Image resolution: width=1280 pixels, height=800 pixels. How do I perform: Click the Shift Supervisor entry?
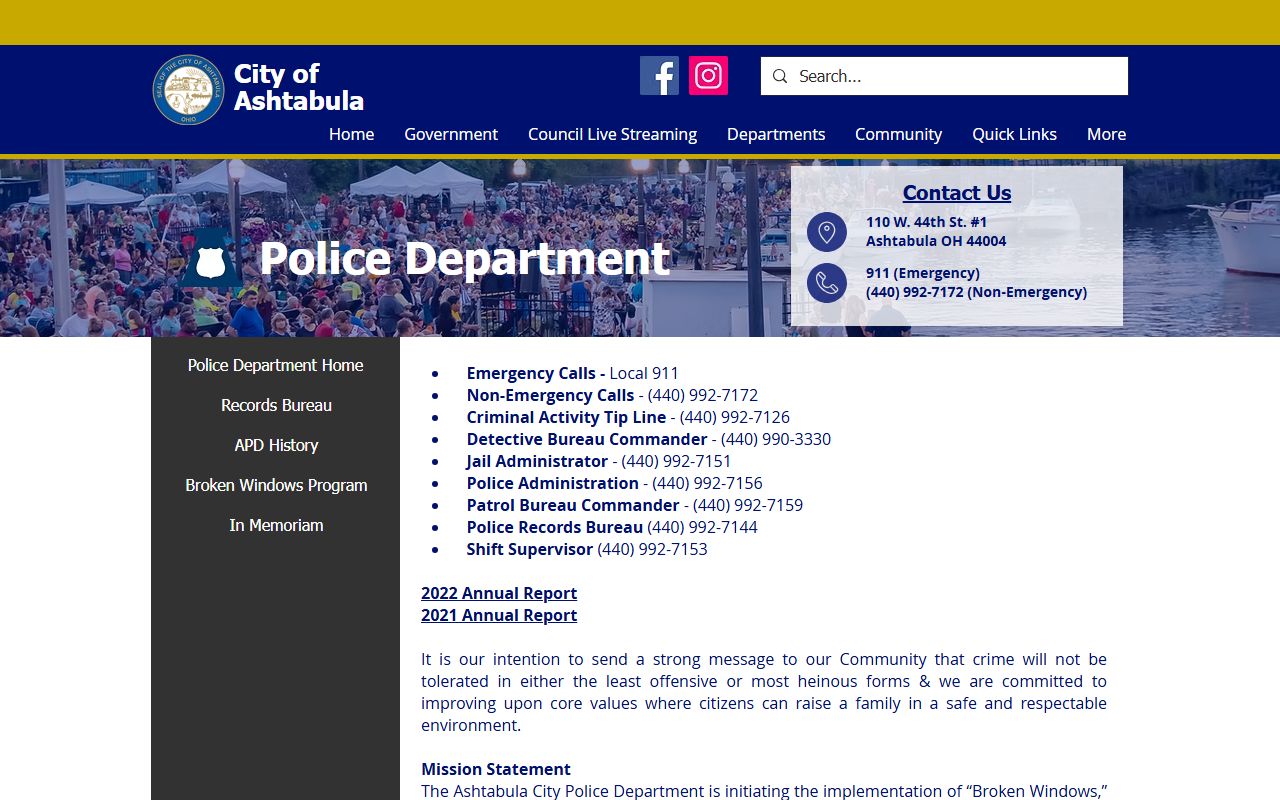pos(586,549)
